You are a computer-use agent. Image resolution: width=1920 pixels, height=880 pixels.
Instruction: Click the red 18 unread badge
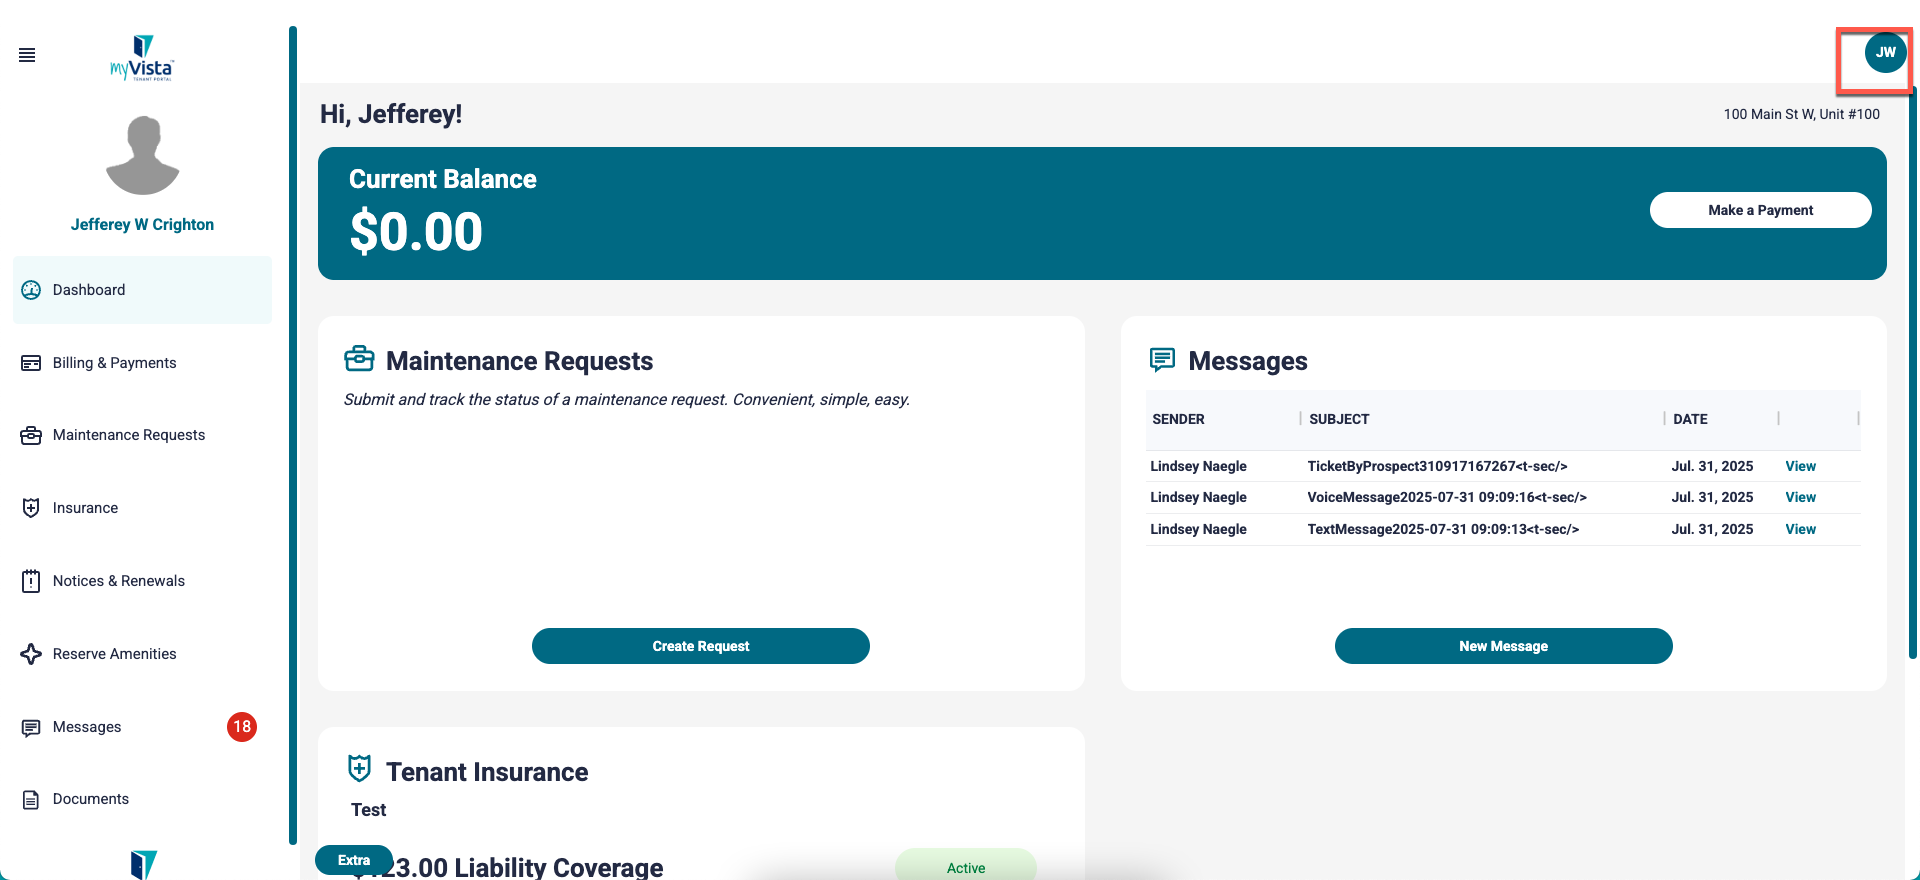pos(242,727)
